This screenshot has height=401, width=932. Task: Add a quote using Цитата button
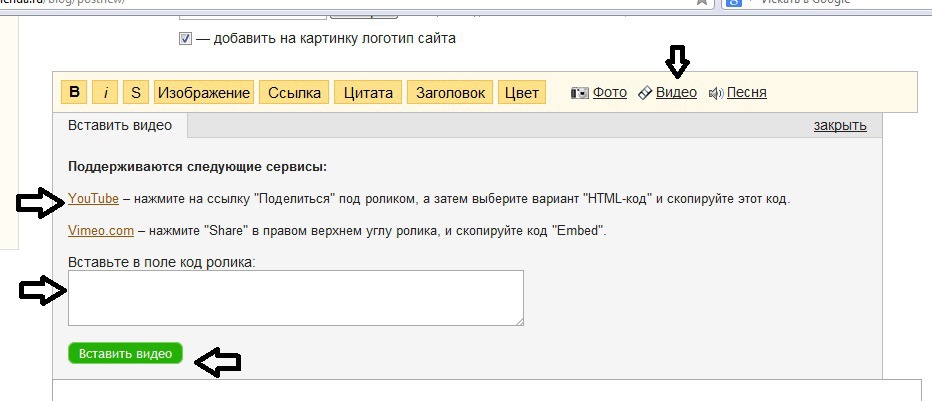[x=368, y=93]
